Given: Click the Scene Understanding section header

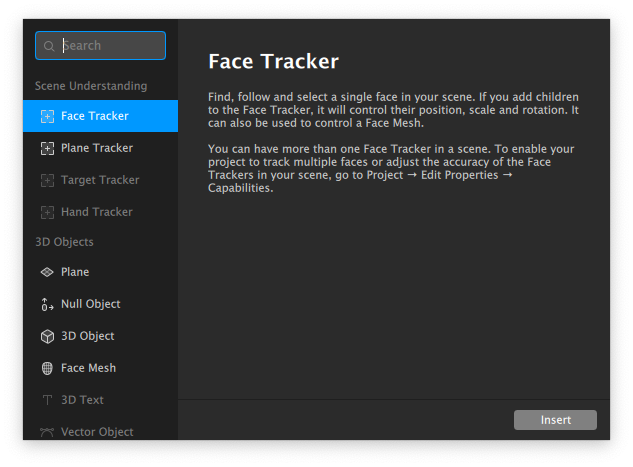Looking at the screenshot, I should [x=91, y=86].
